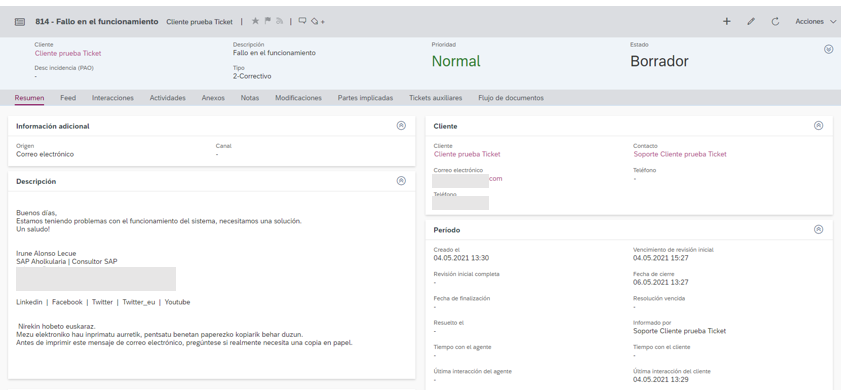The width and height of the screenshot is (841, 392).
Task: Click the follow feed icon
Action: 279,21
